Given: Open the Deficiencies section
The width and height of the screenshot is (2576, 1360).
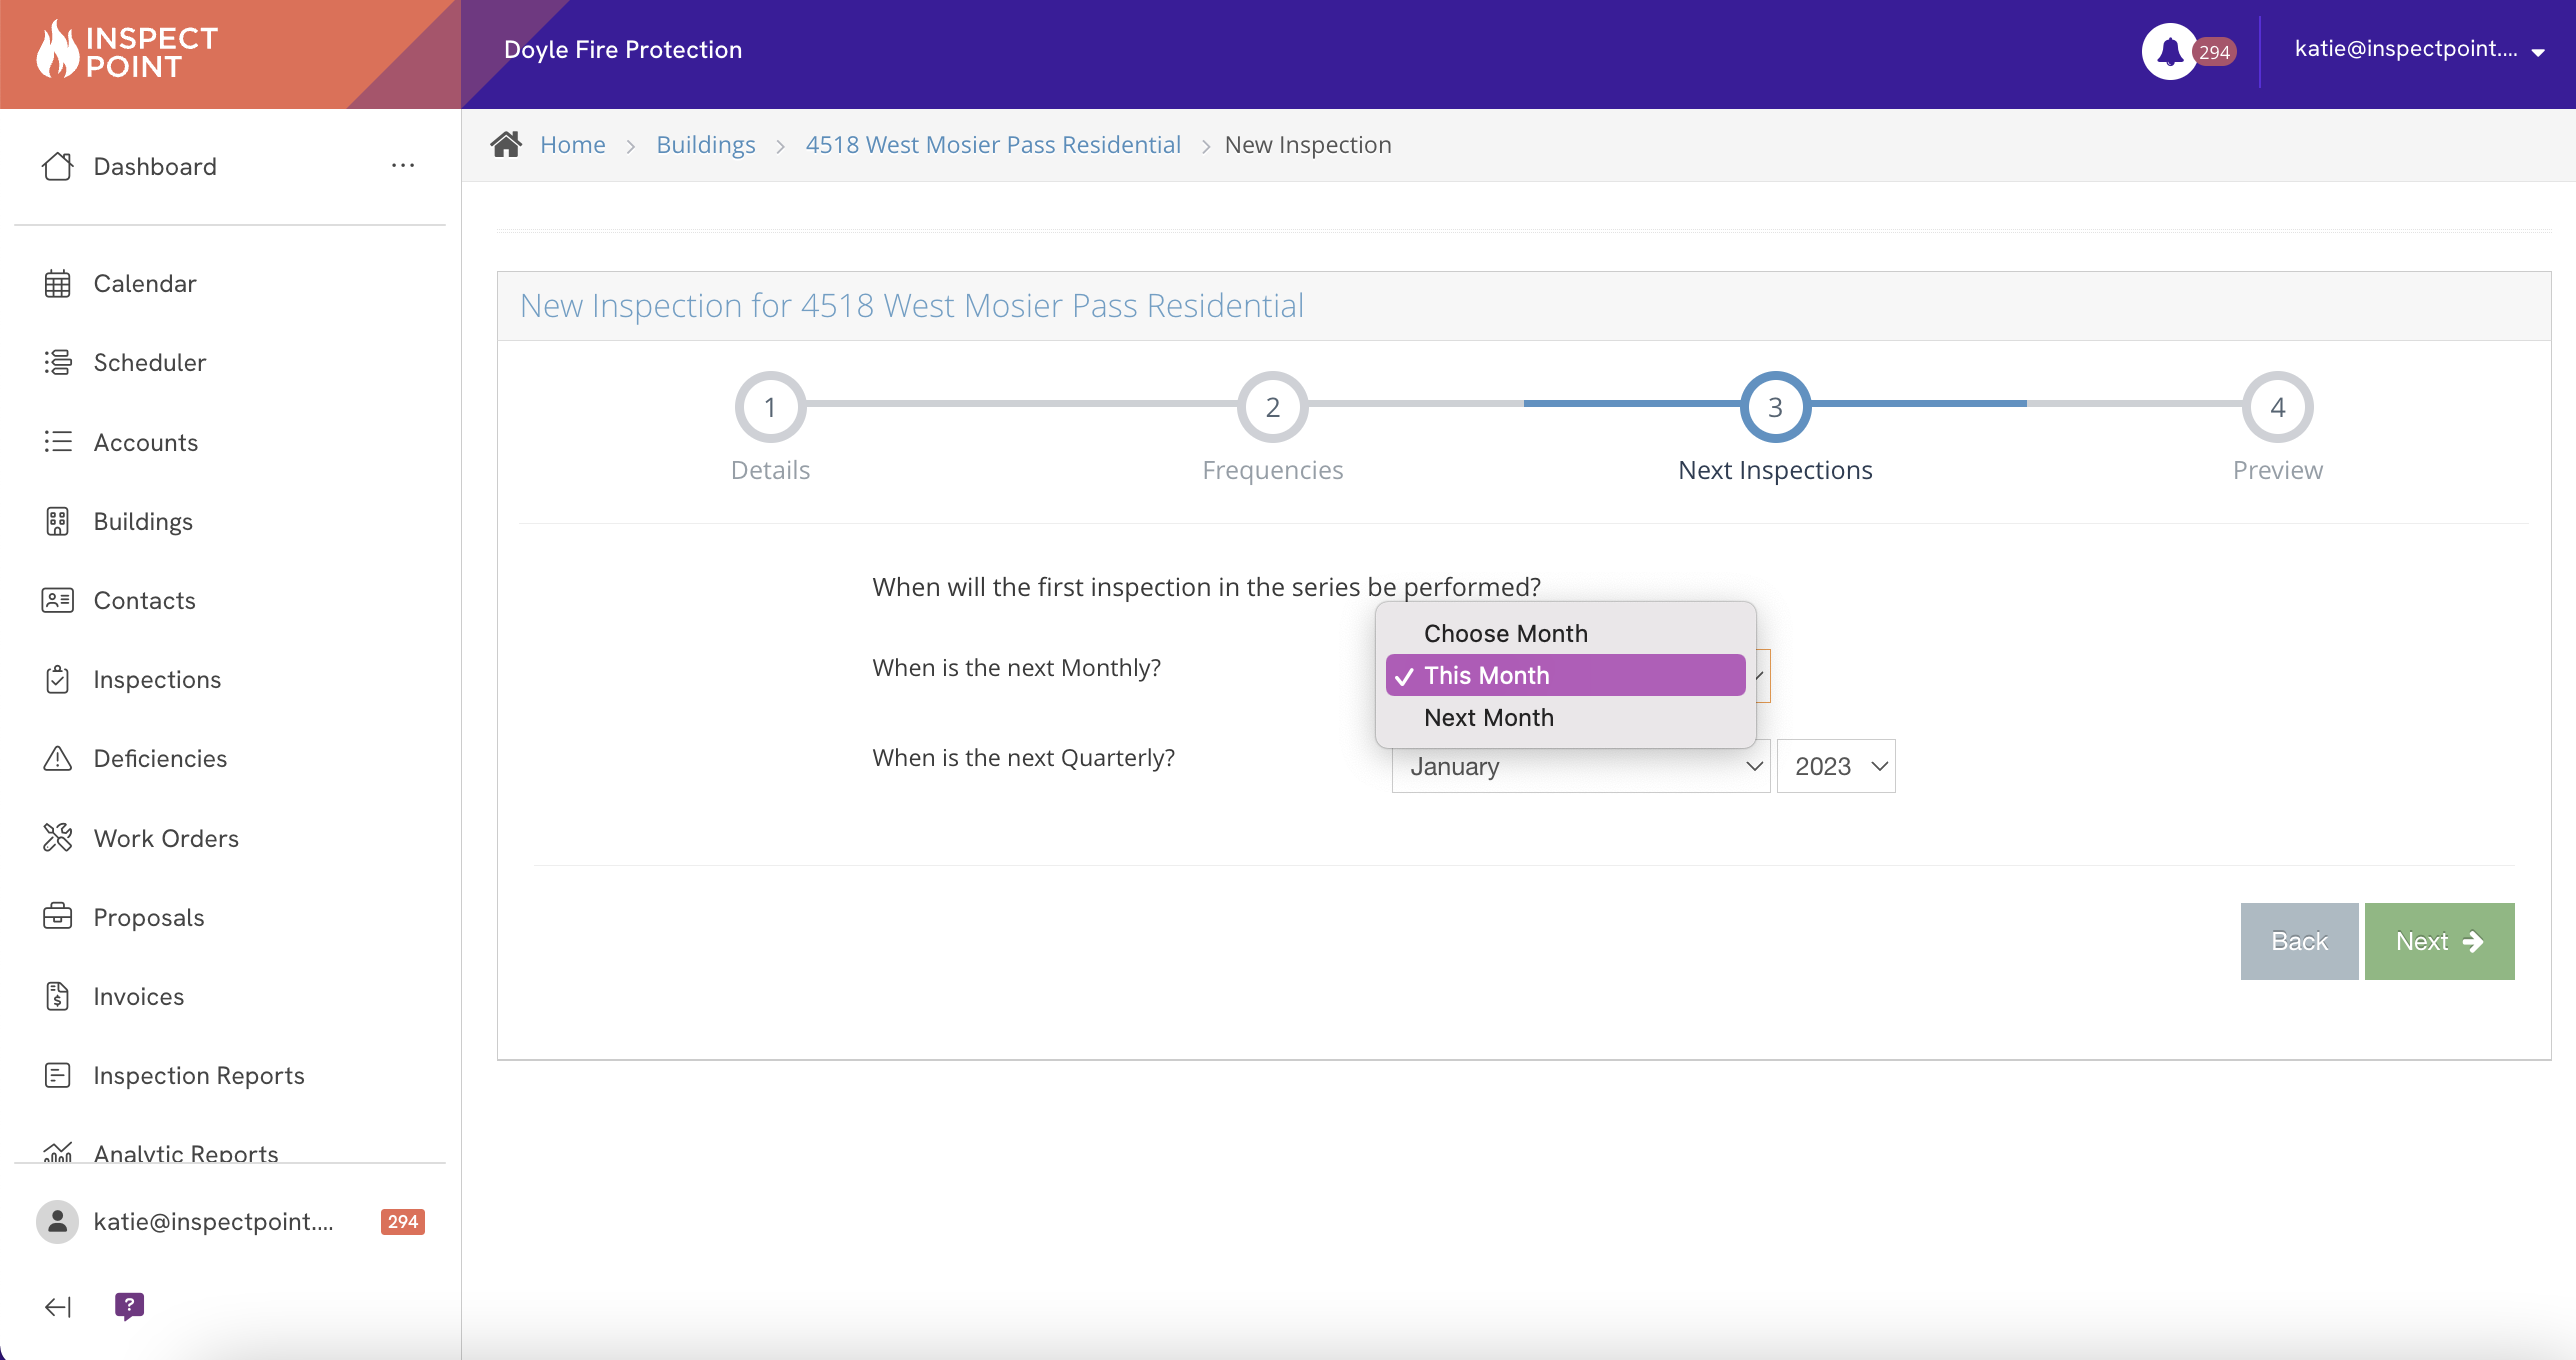Looking at the screenshot, I should tap(160, 758).
